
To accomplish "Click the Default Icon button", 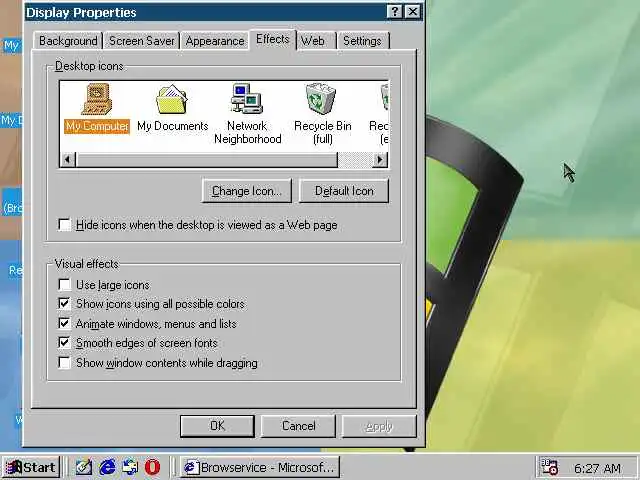I will pyautogui.click(x=344, y=191).
